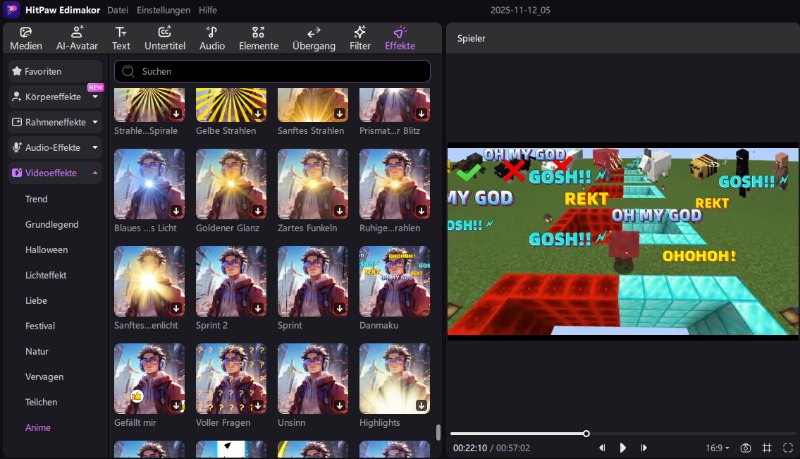Screen dimensions: 800x459
Task: Download the Strahle...Spirale effect
Action: pyautogui.click(x=176, y=114)
